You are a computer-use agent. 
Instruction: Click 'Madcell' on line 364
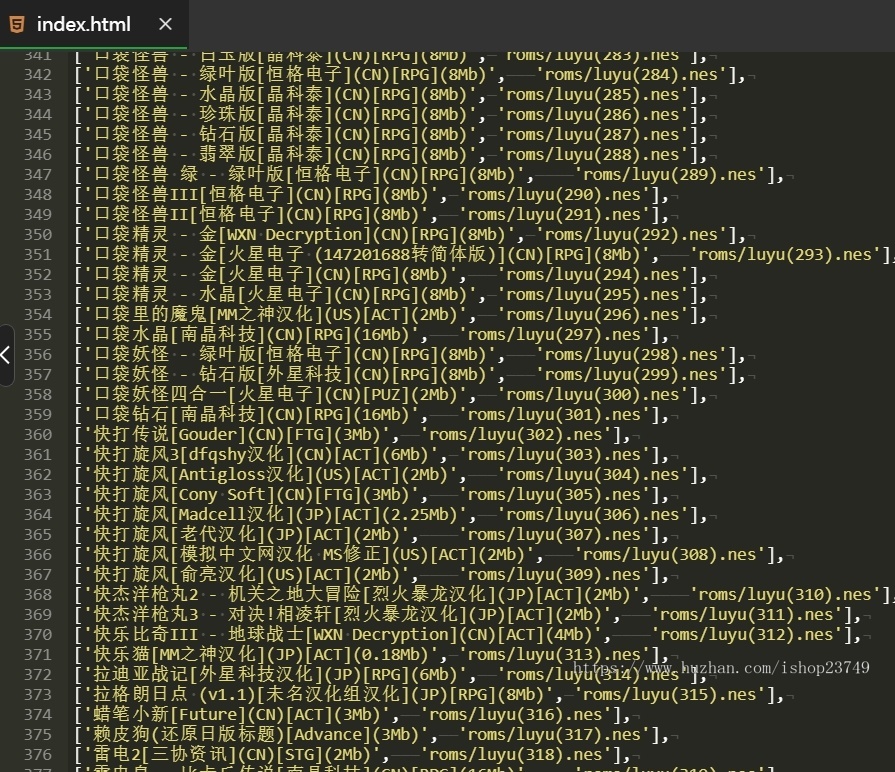213,515
